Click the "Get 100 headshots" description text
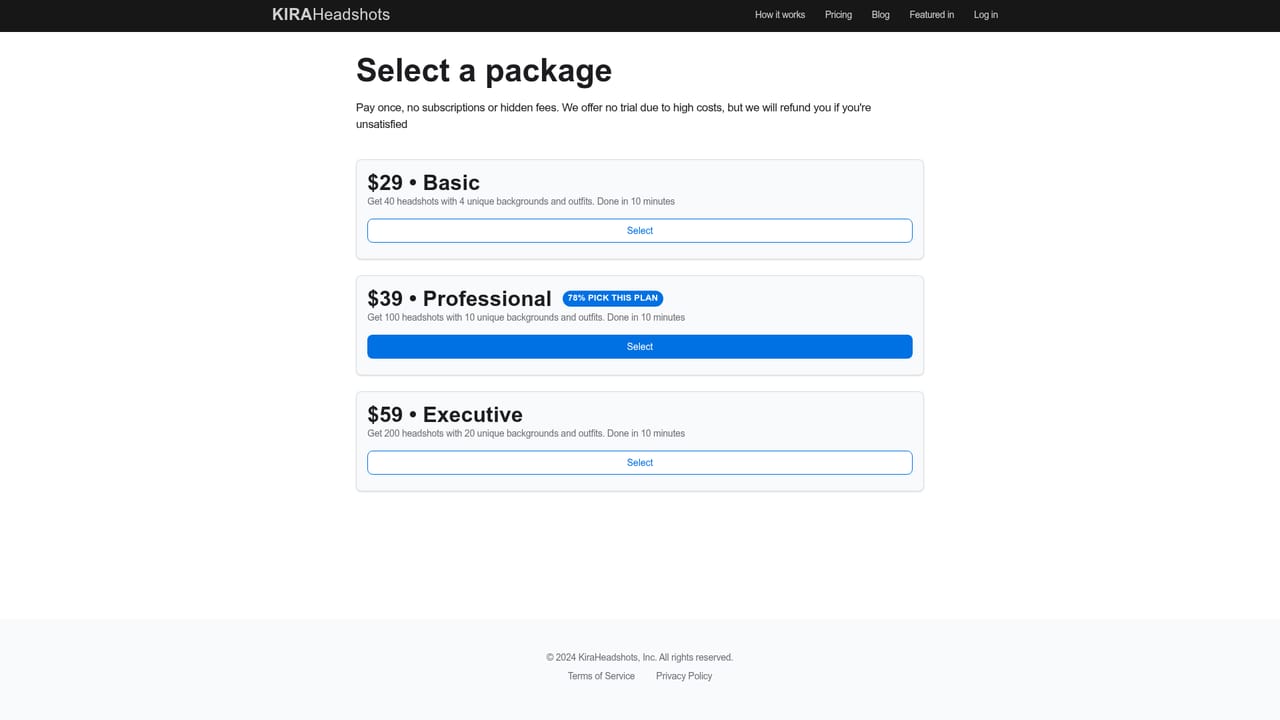The image size is (1280, 720). click(x=526, y=317)
